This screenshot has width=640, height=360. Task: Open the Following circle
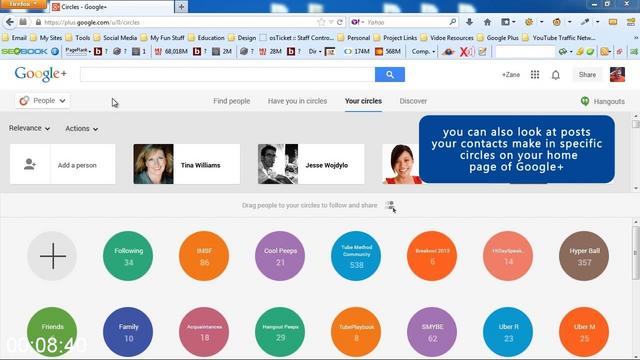pyautogui.click(x=128, y=256)
